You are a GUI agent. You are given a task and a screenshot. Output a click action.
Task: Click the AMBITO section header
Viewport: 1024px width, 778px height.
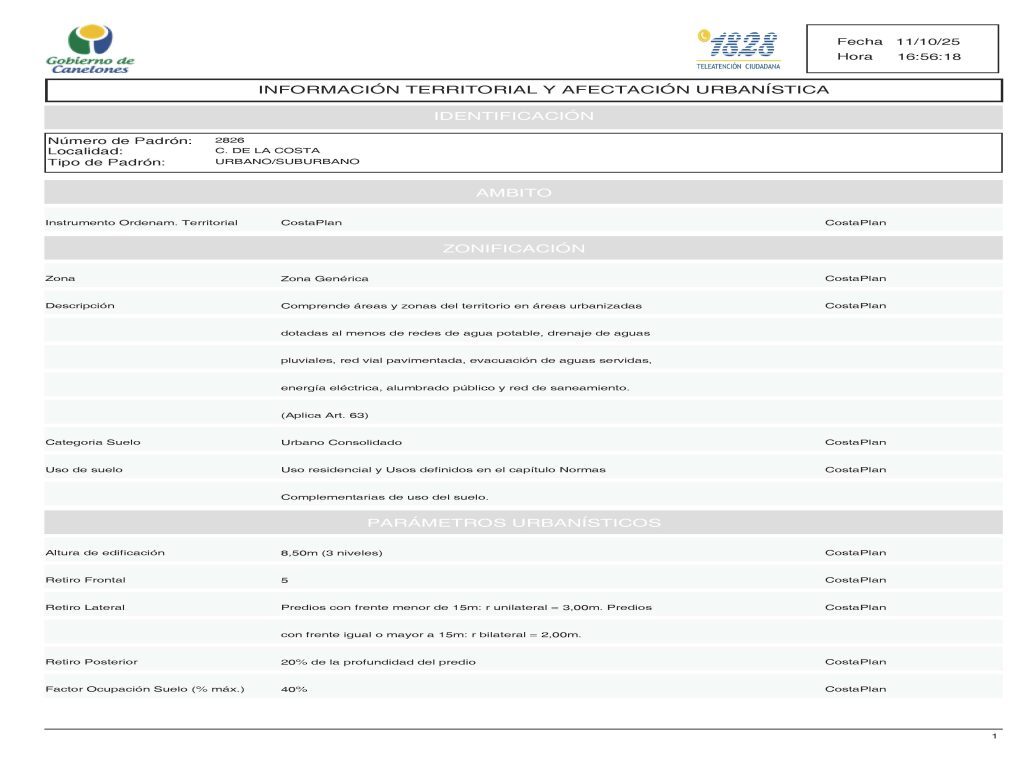coord(514,193)
